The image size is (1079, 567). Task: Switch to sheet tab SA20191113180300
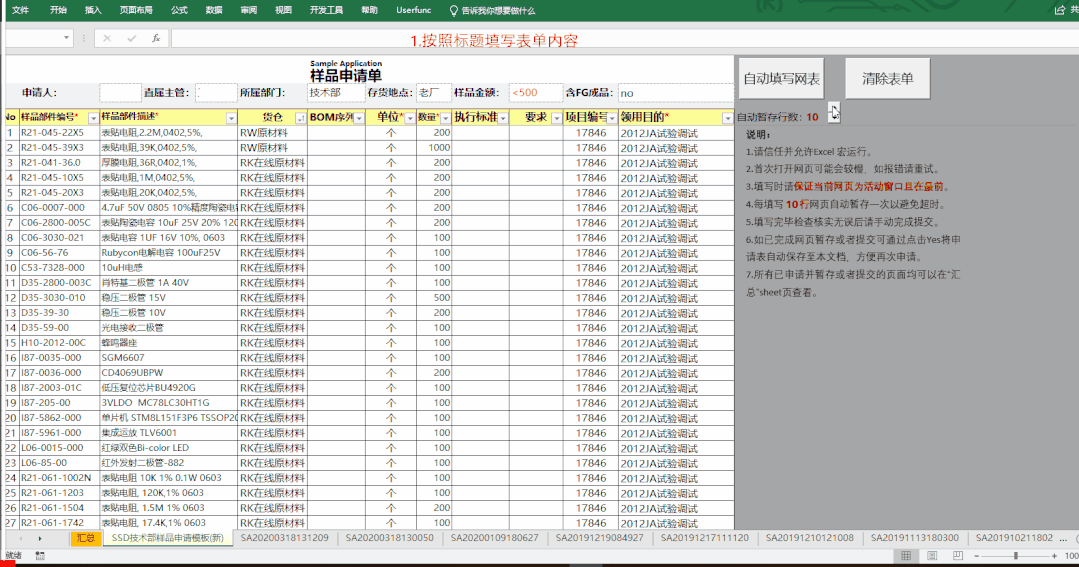tap(915, 538)
